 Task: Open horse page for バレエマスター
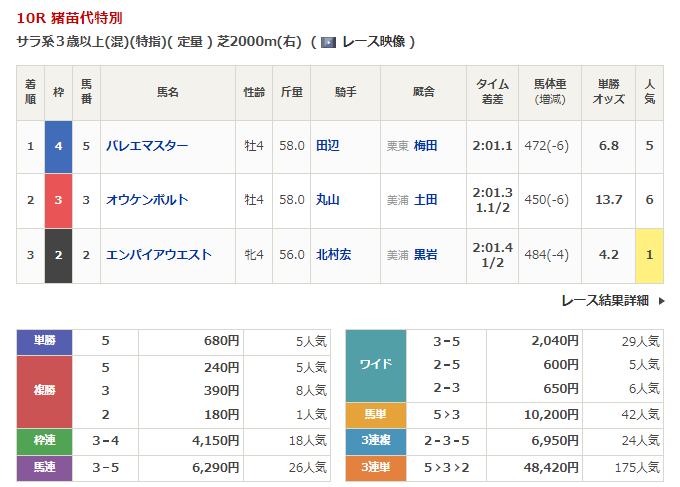[x=147, y=146]
